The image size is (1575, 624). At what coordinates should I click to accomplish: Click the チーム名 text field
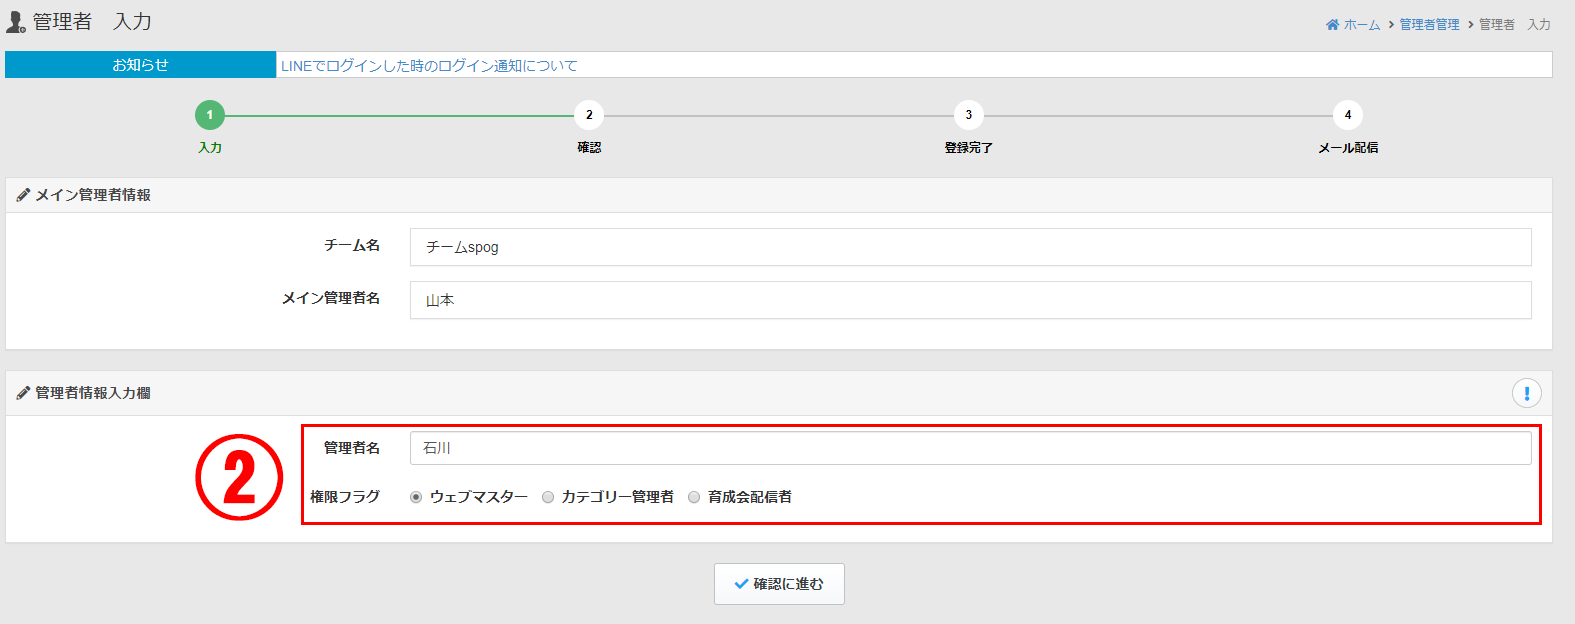pyautogui.click(x=970, y=247)
